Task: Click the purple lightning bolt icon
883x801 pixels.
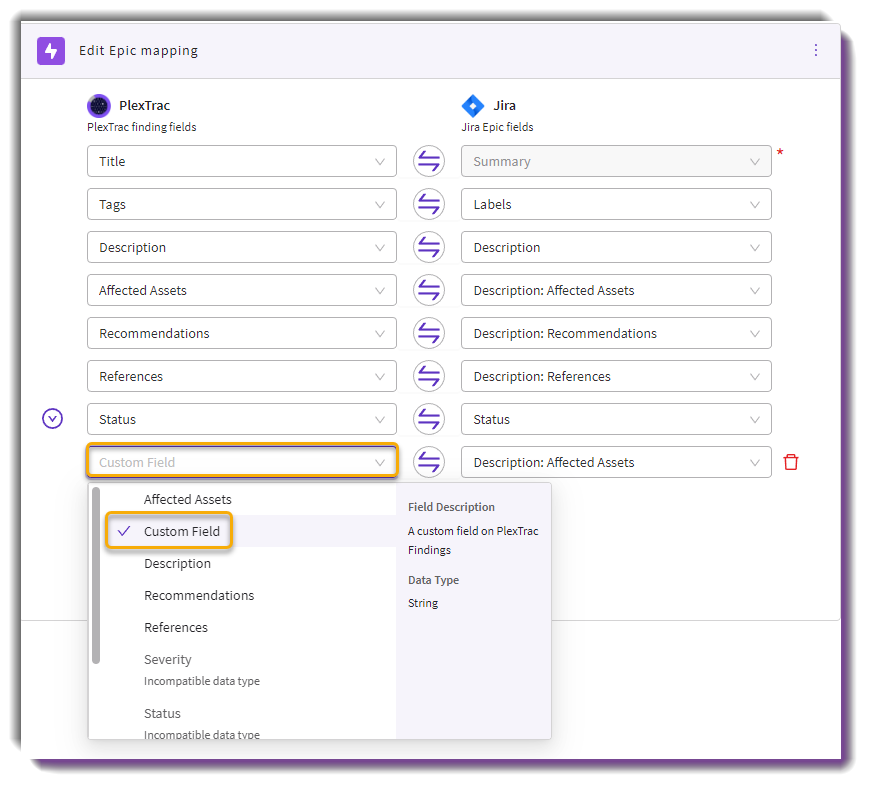Action: click(51, 51)
